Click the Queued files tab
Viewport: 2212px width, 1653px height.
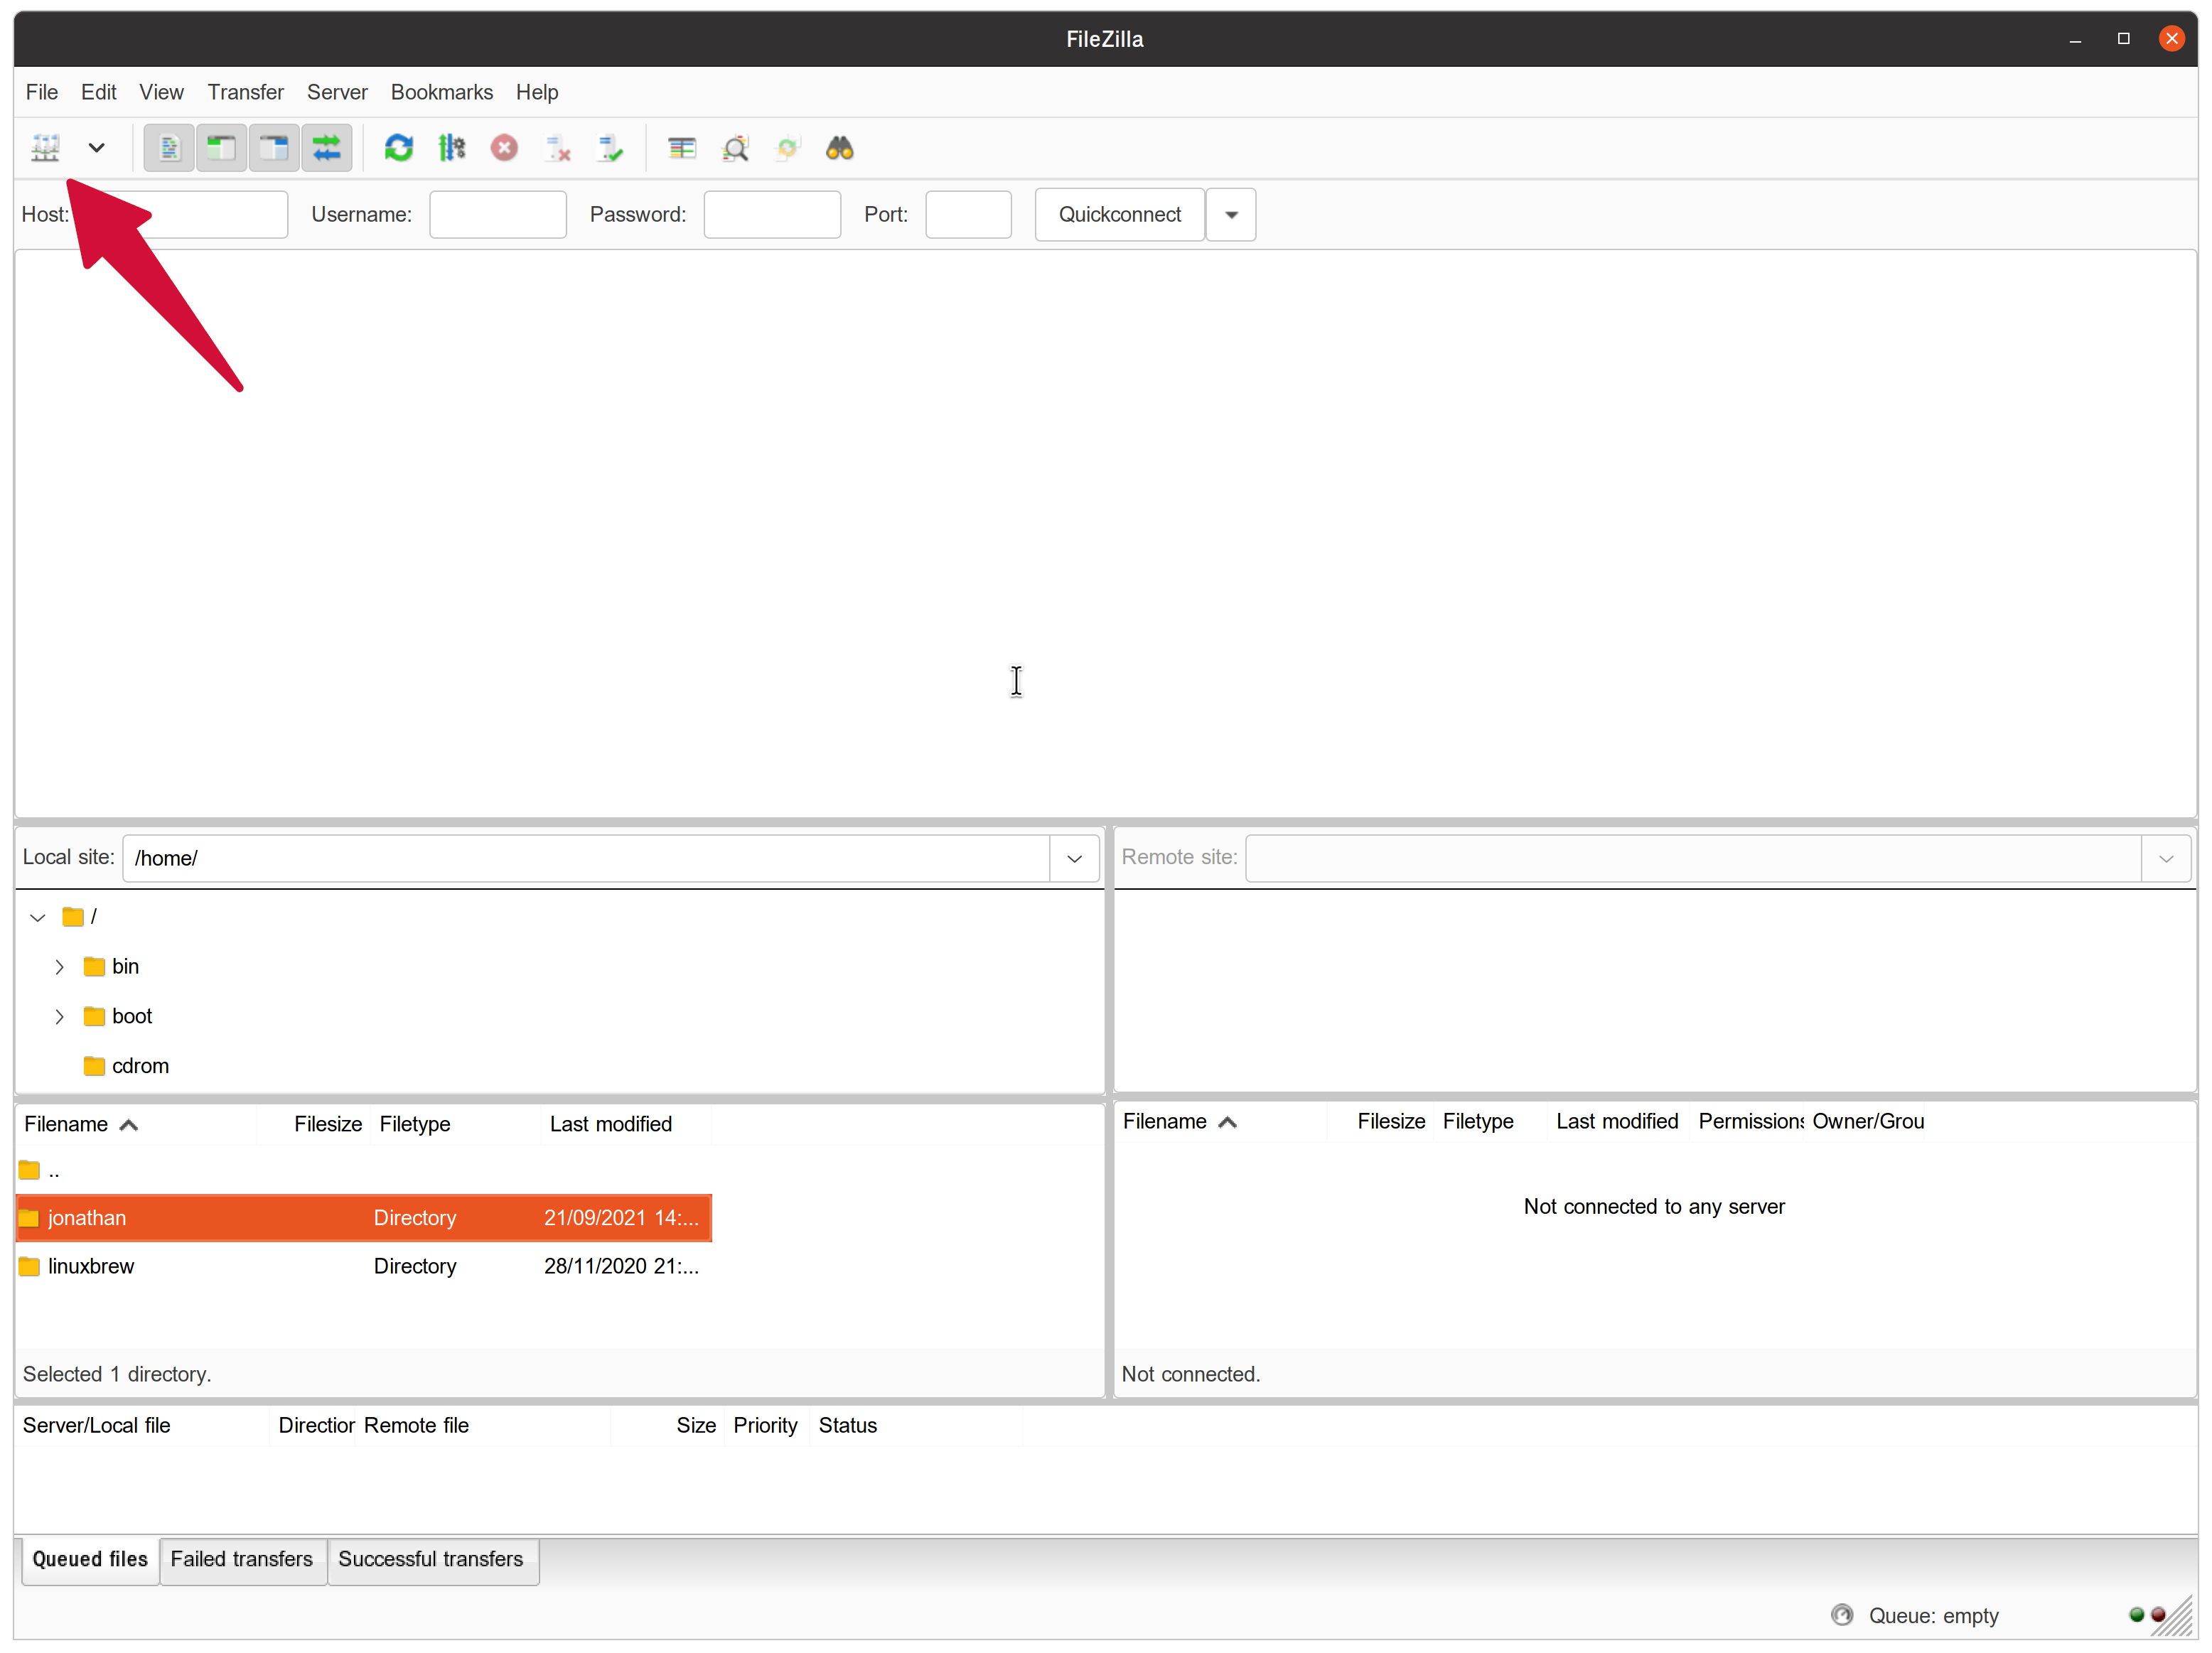89,1559
